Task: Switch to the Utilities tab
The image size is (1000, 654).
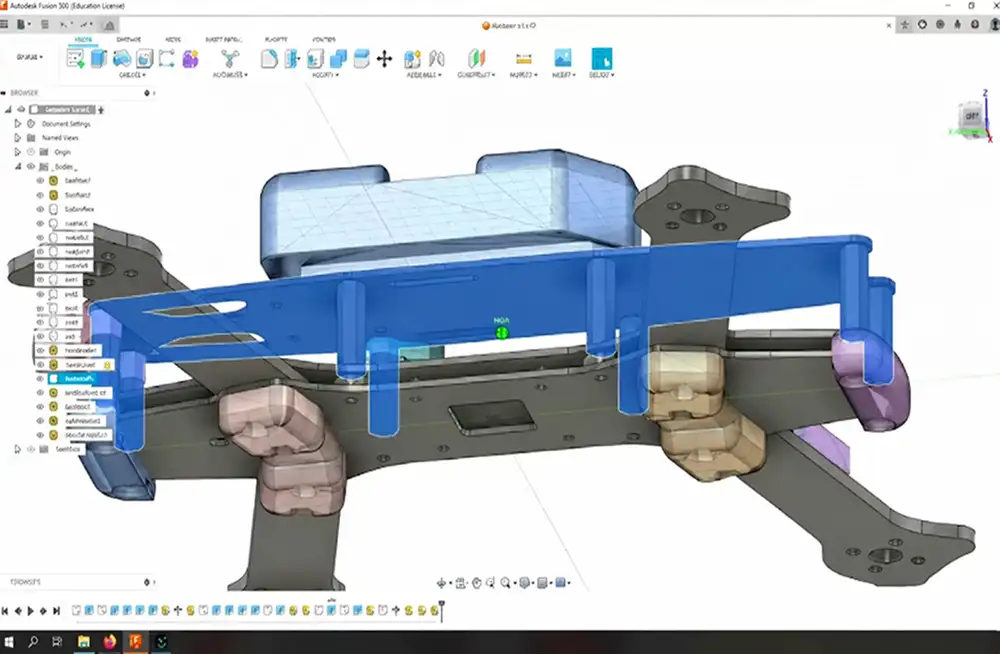Action: [324, 40]
